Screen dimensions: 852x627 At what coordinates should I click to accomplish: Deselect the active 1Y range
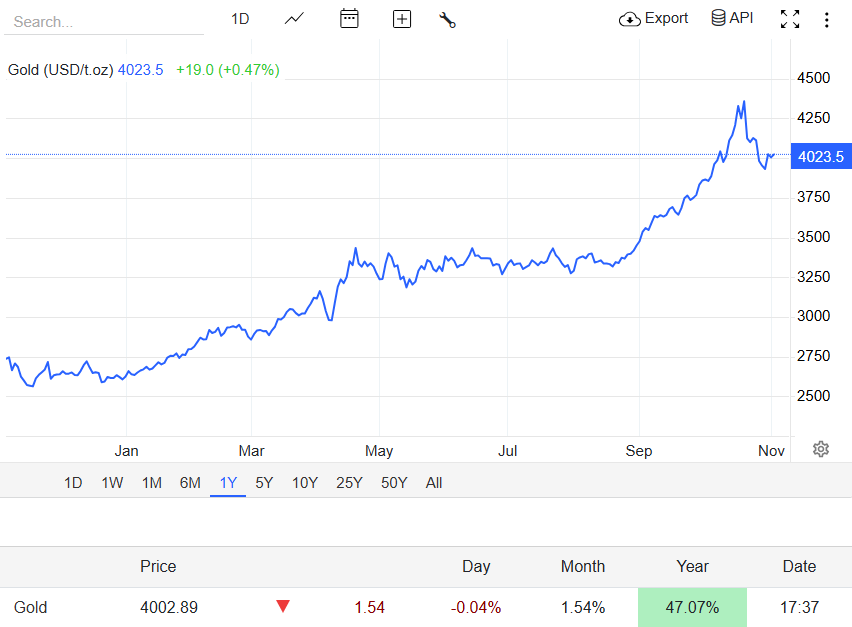(x=227, y=482)
